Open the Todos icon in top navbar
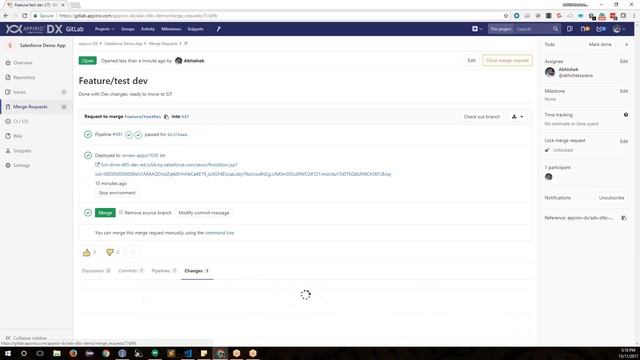Screen dimensions: 640x360 click(x=601, y=29)
